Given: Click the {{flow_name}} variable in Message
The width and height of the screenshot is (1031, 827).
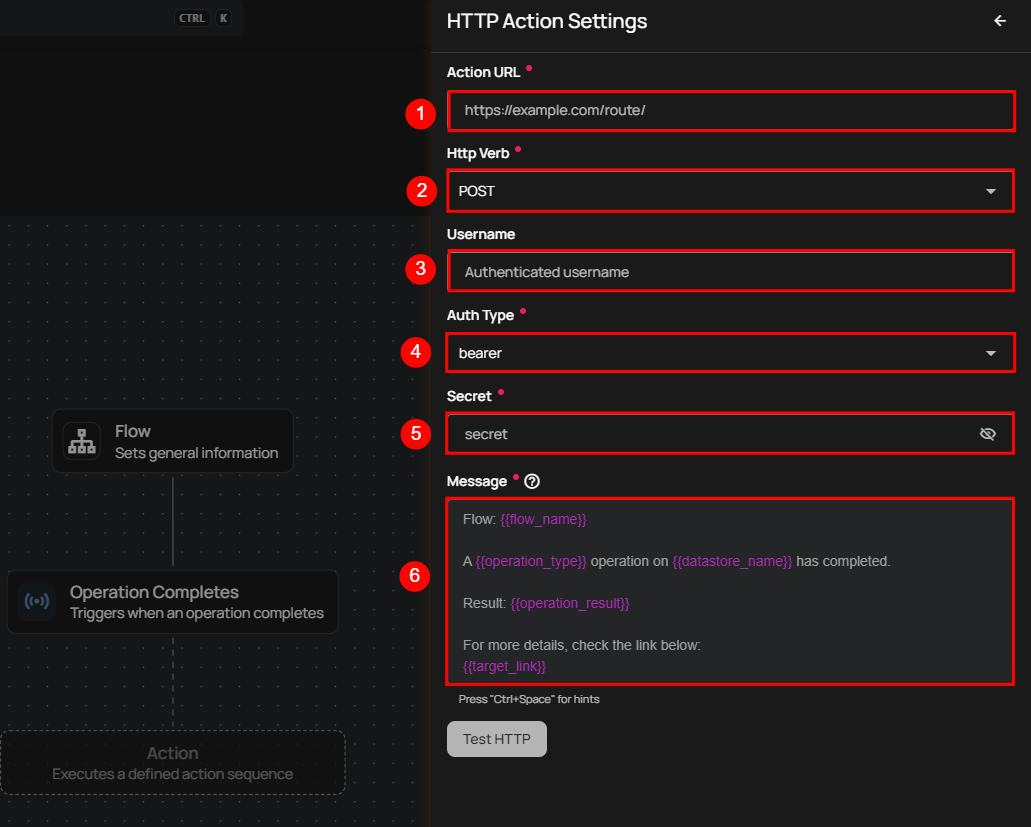Looking at the screenshot, I should click(543, 519).
